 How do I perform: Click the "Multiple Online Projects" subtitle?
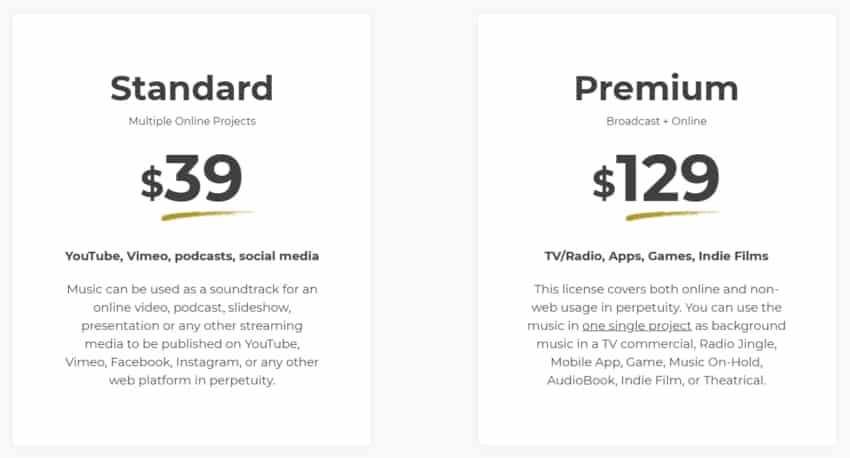pos(191,121)
